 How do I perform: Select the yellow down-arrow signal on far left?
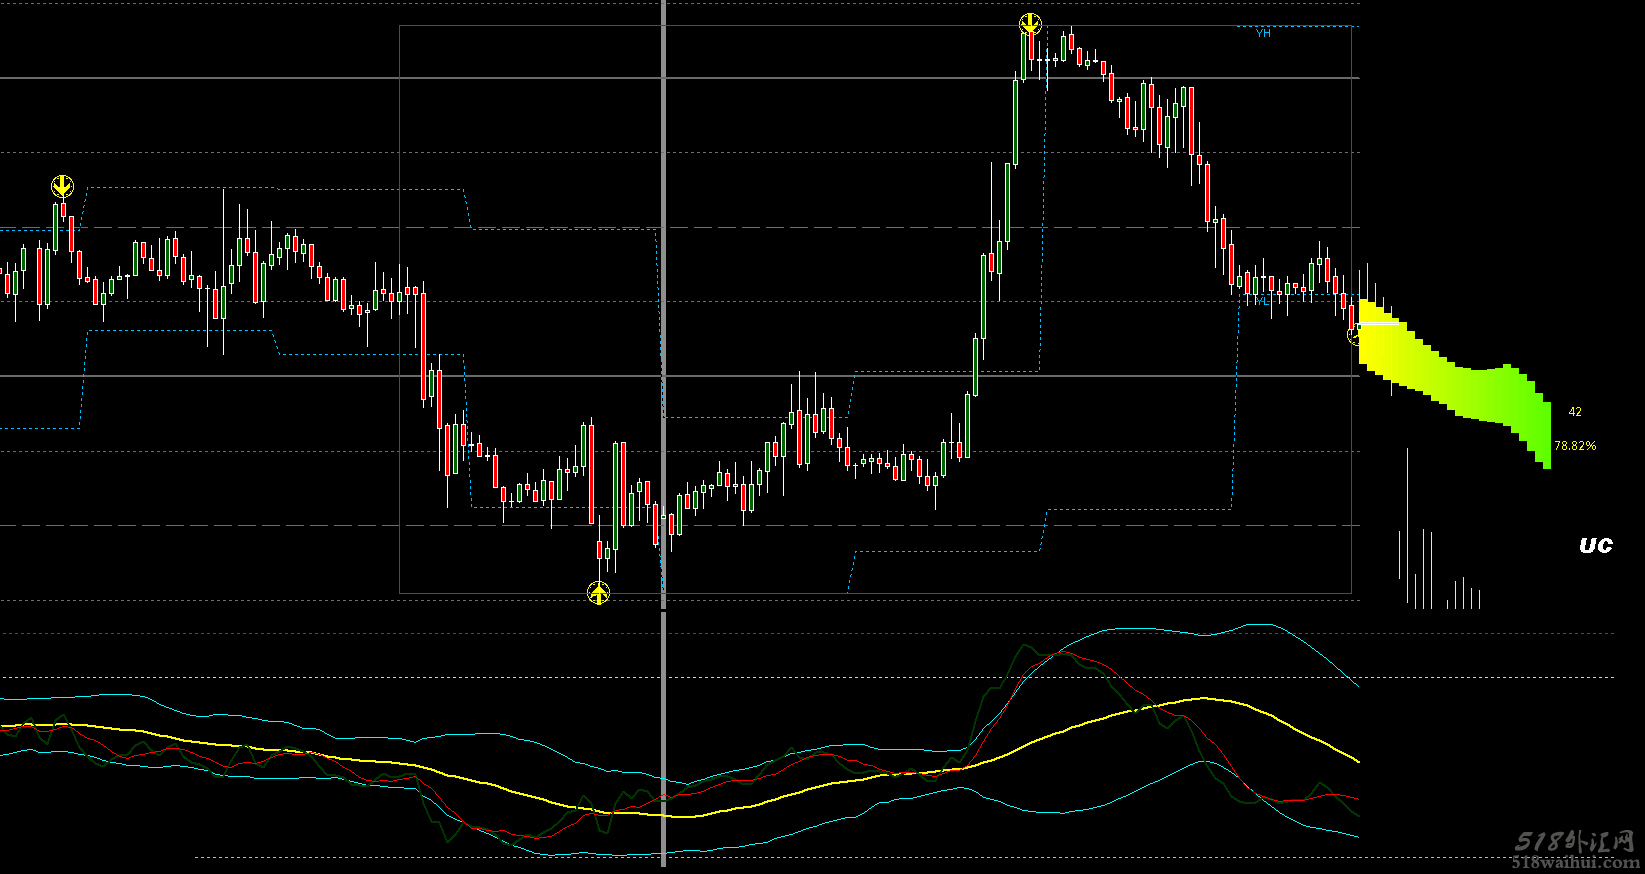(x=62, y=187)
